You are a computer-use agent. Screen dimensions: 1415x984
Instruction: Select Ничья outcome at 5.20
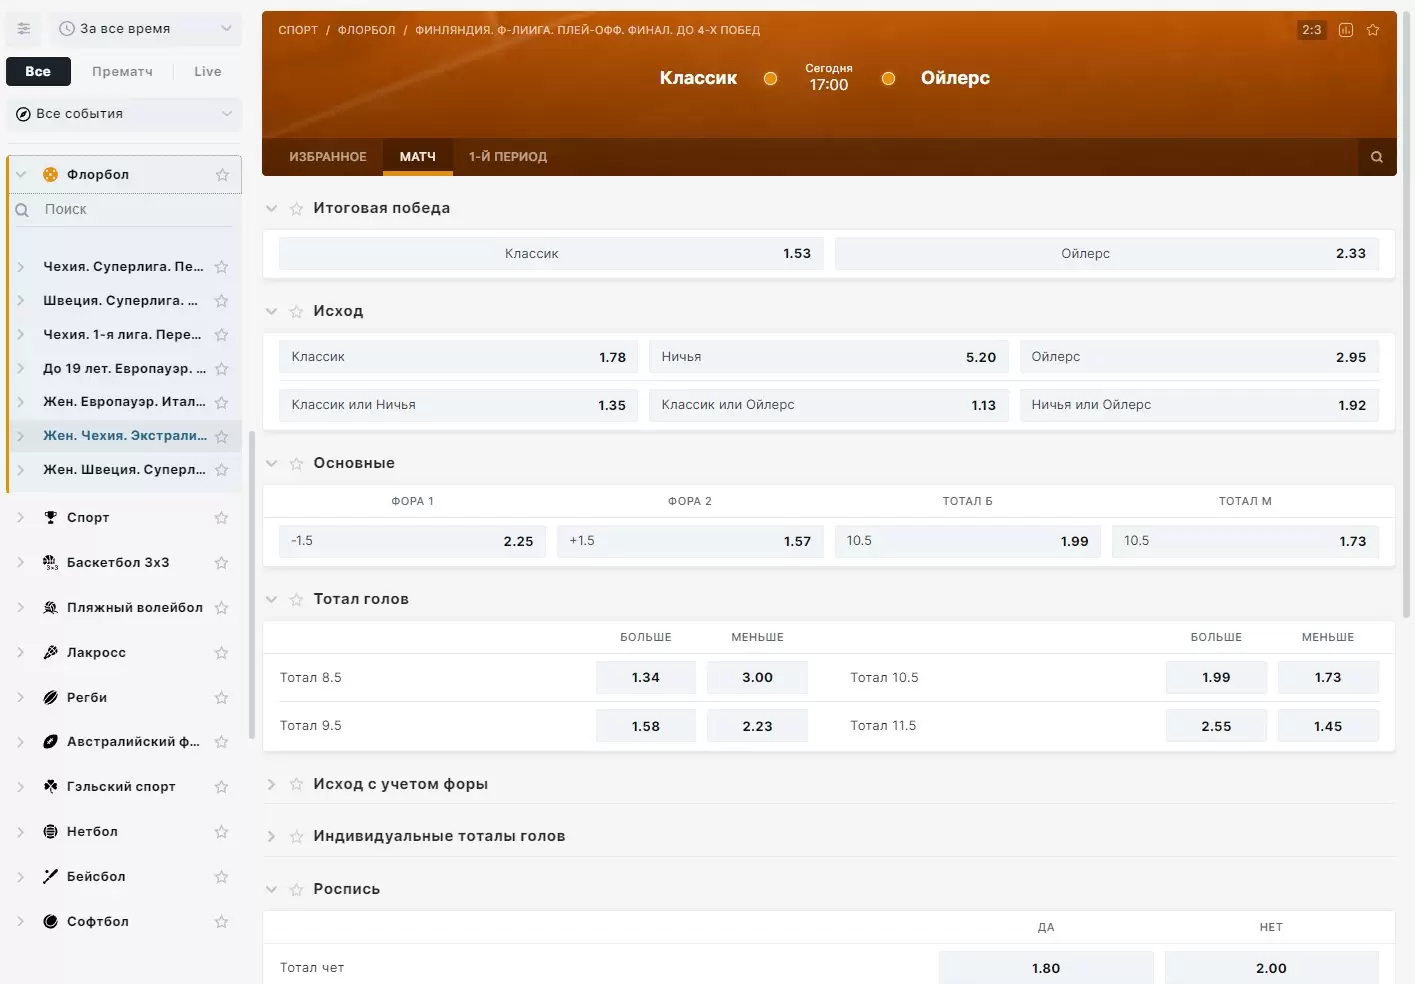tap(829, 357)
